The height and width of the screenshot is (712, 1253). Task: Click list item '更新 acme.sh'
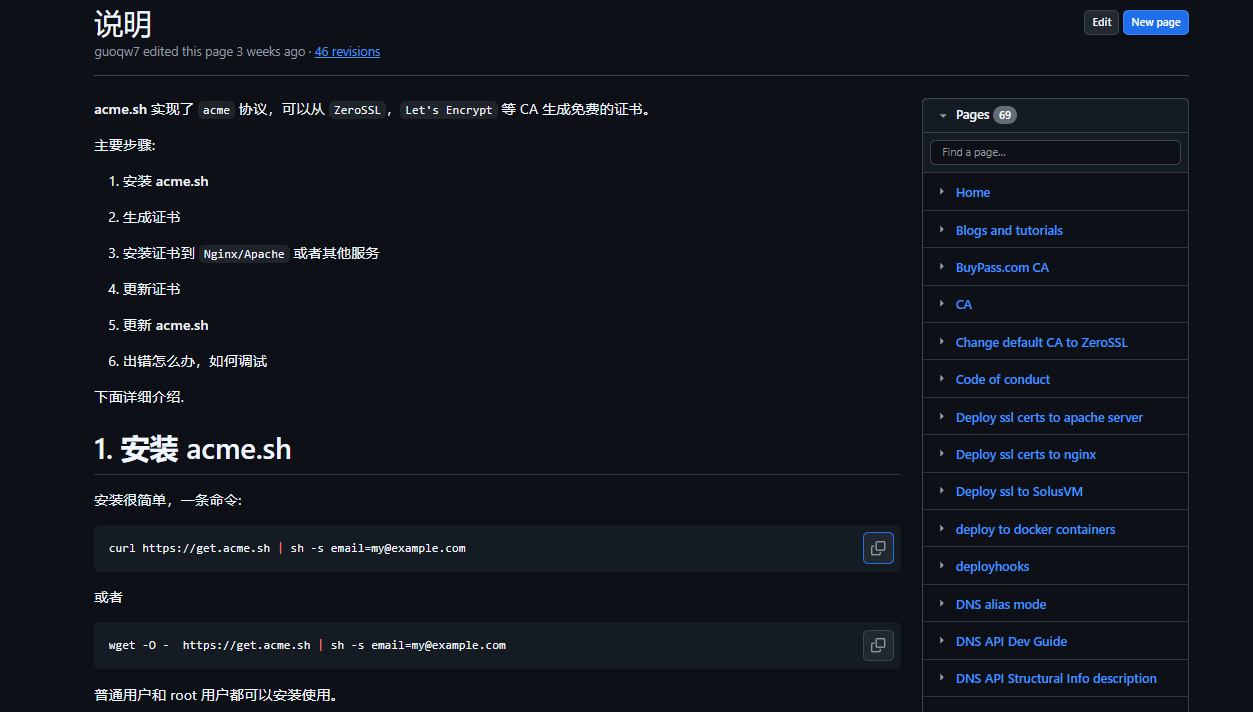(166, 325)
